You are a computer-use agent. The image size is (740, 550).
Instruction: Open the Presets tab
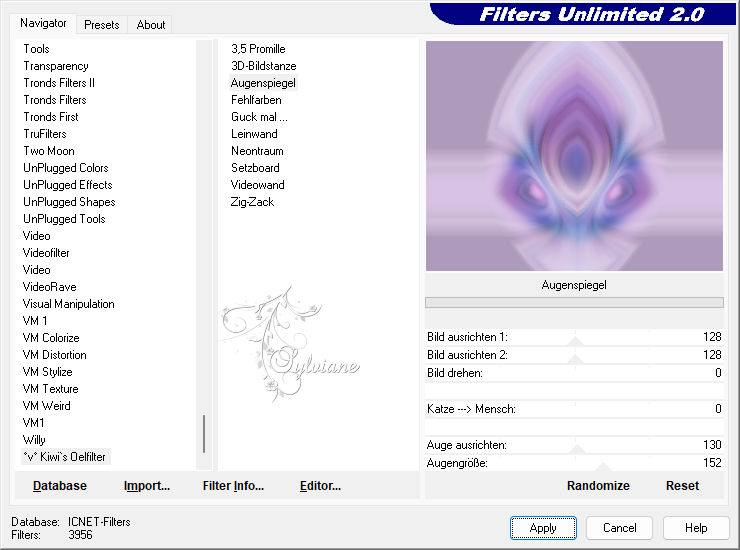click(x=101, y=25)
